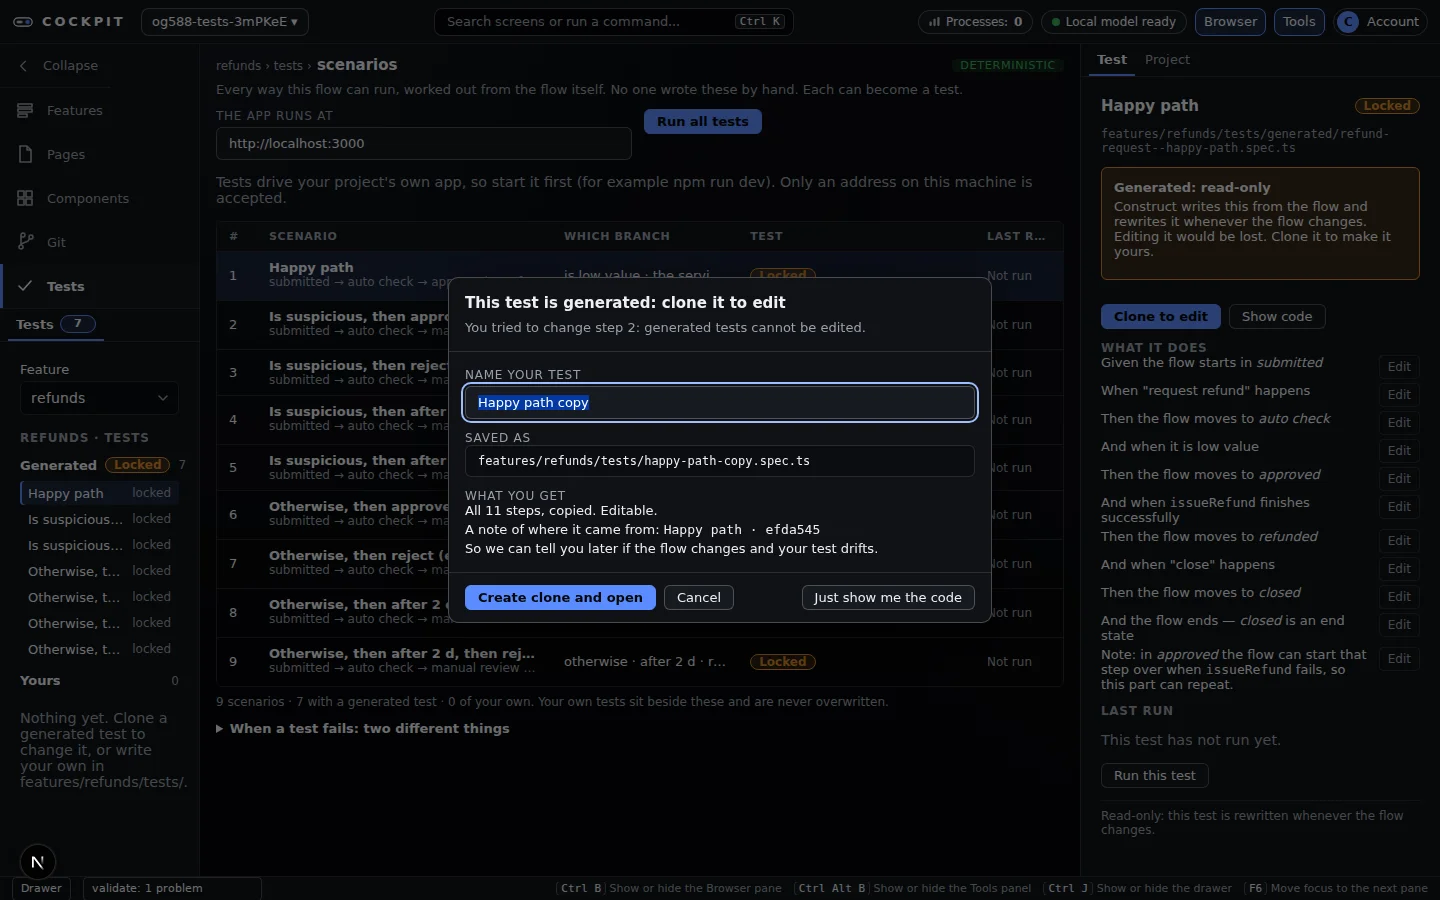Viewport: 1440px width, 900px height.
Task: Click the Run this test button
Action: (x=1155, y=776)
